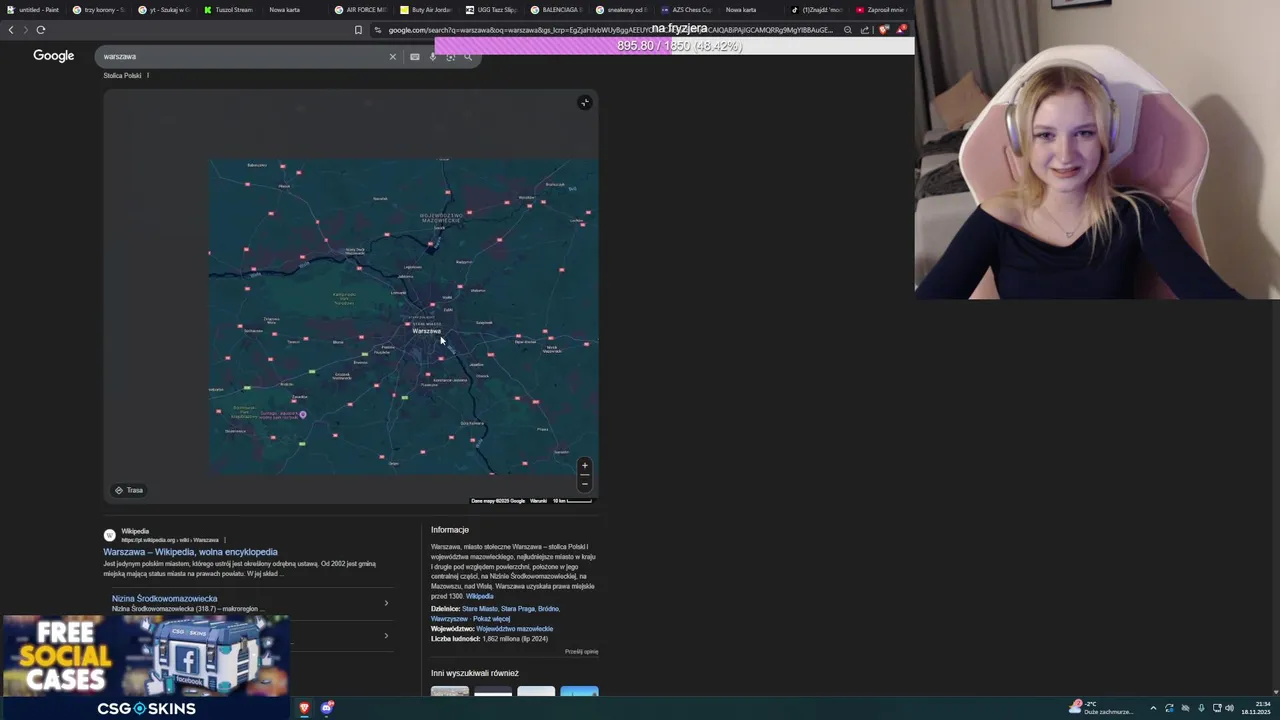Open the Warszawa – Wikipedia, wolna encyklopedia link
Viewport: 1280px width, 720px height.
point(190,552)
